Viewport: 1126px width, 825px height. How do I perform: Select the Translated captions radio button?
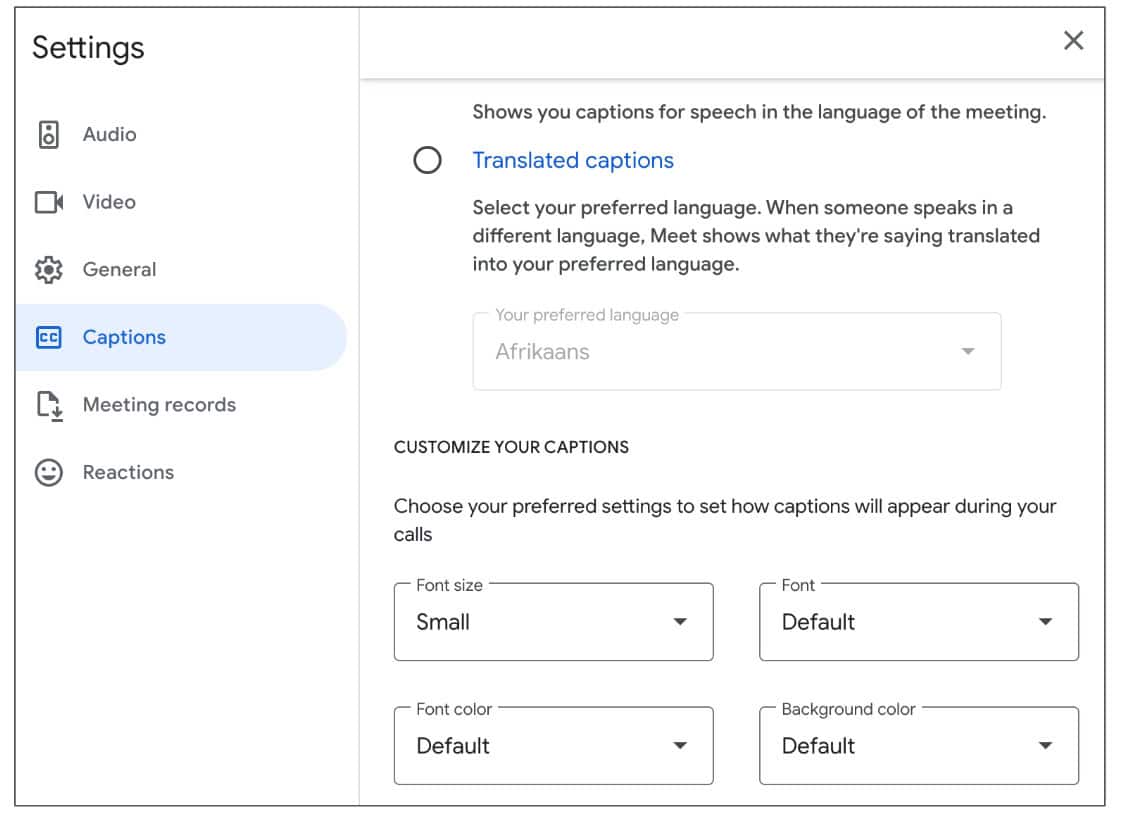click(428, 160)
